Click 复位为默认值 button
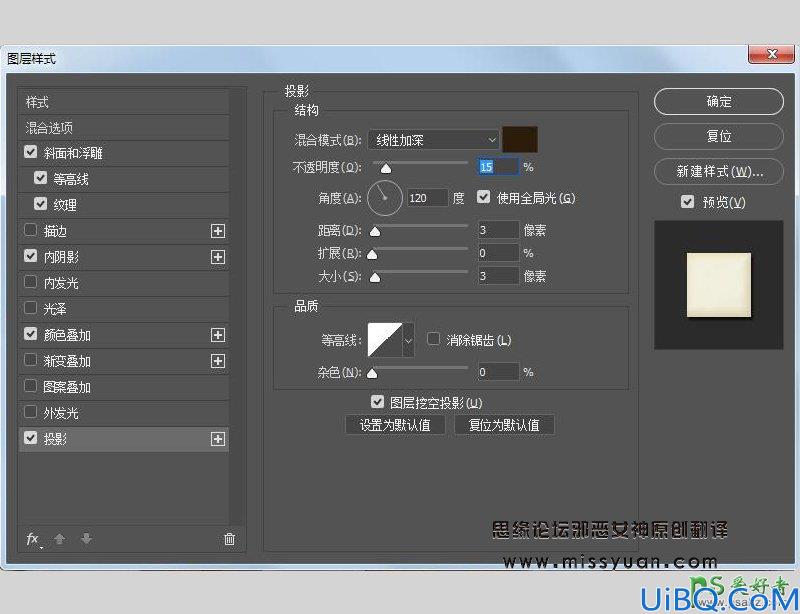Screen dimensions: 800x614 (x=504, y=425)
